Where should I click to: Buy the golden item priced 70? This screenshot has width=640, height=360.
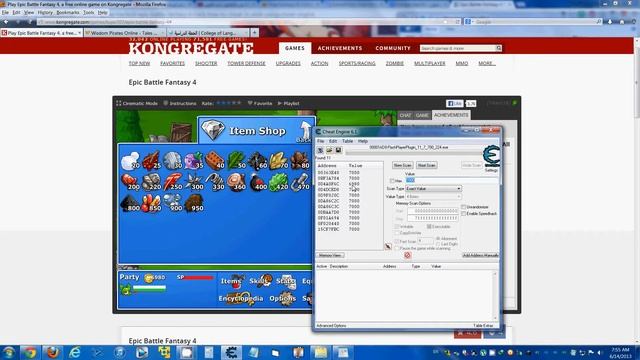pos(279,161)
